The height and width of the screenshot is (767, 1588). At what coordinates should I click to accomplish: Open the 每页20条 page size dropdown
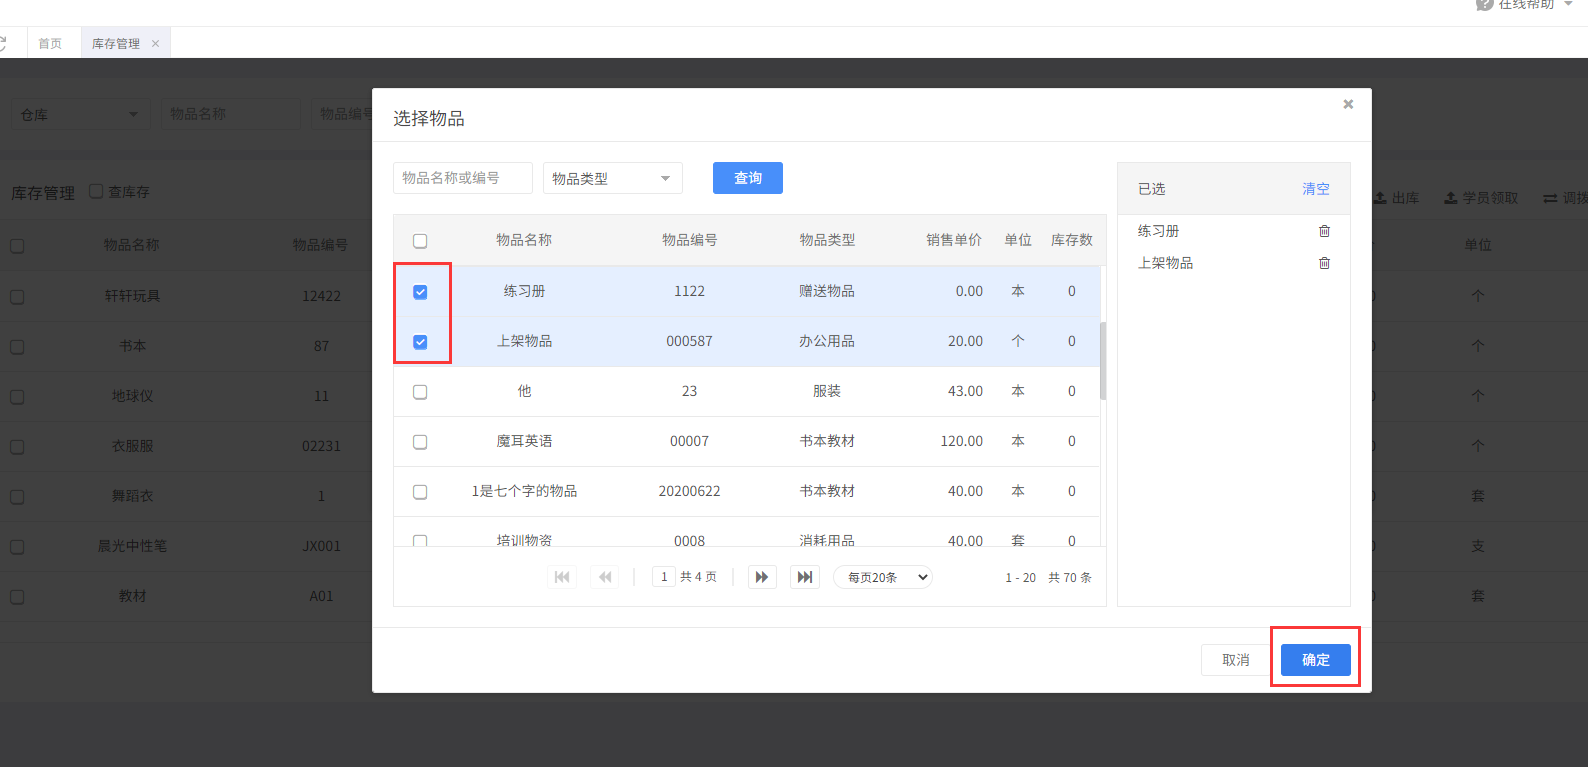883,577
